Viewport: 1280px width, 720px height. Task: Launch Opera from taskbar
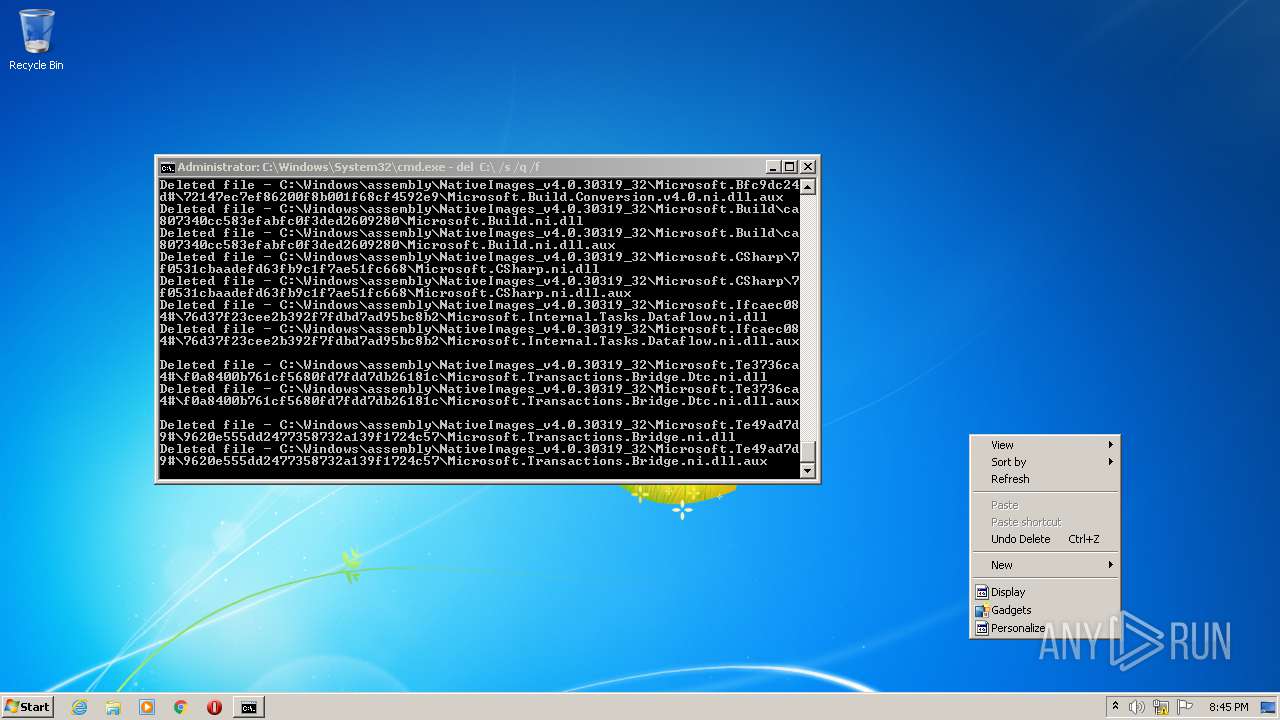[214, 707]
